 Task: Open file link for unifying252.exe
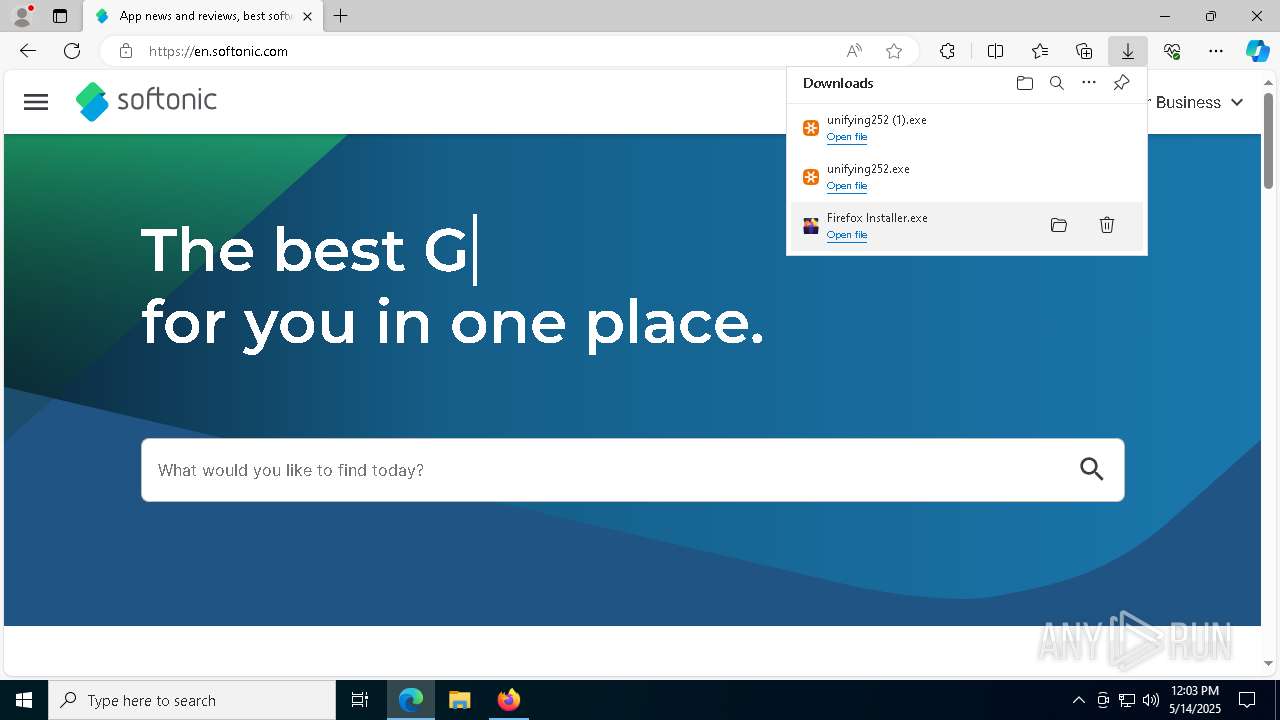click(847, 186)
